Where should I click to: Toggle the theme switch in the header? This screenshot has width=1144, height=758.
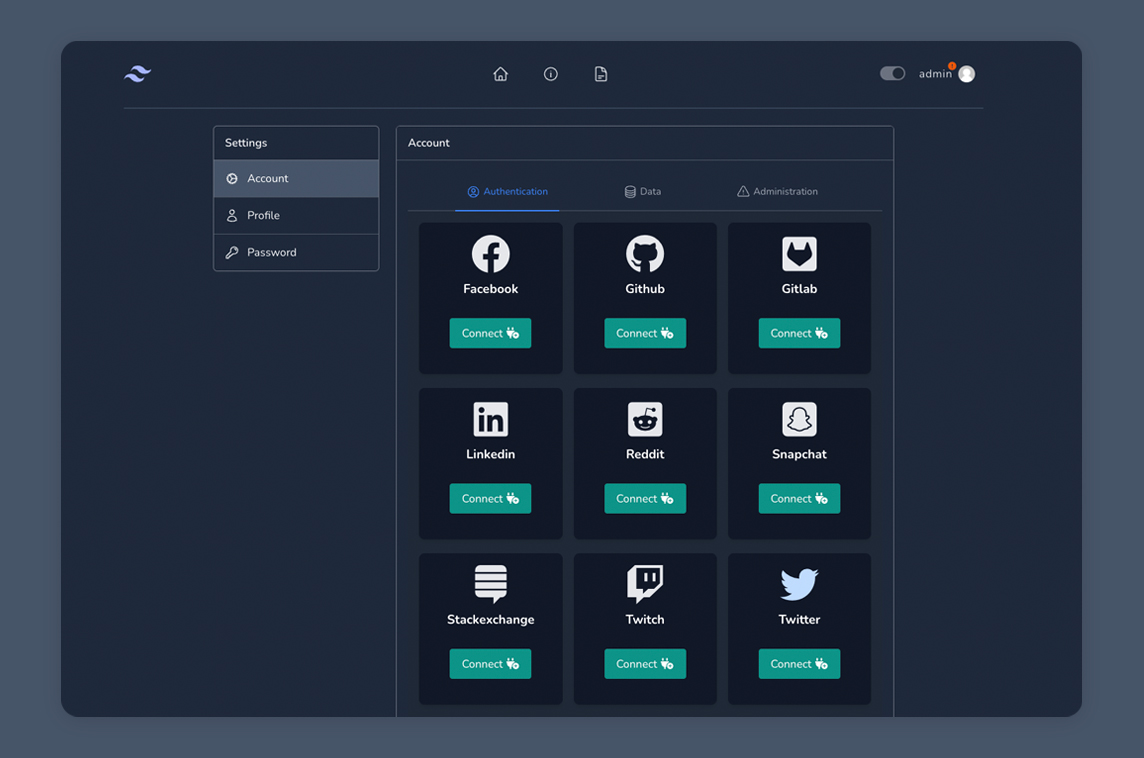click(892, 72)
